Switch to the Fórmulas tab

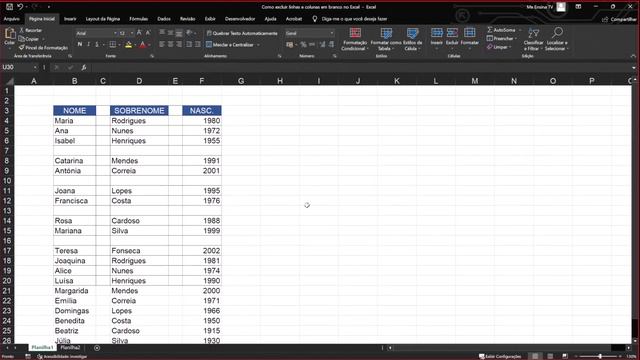click(138, 19)
